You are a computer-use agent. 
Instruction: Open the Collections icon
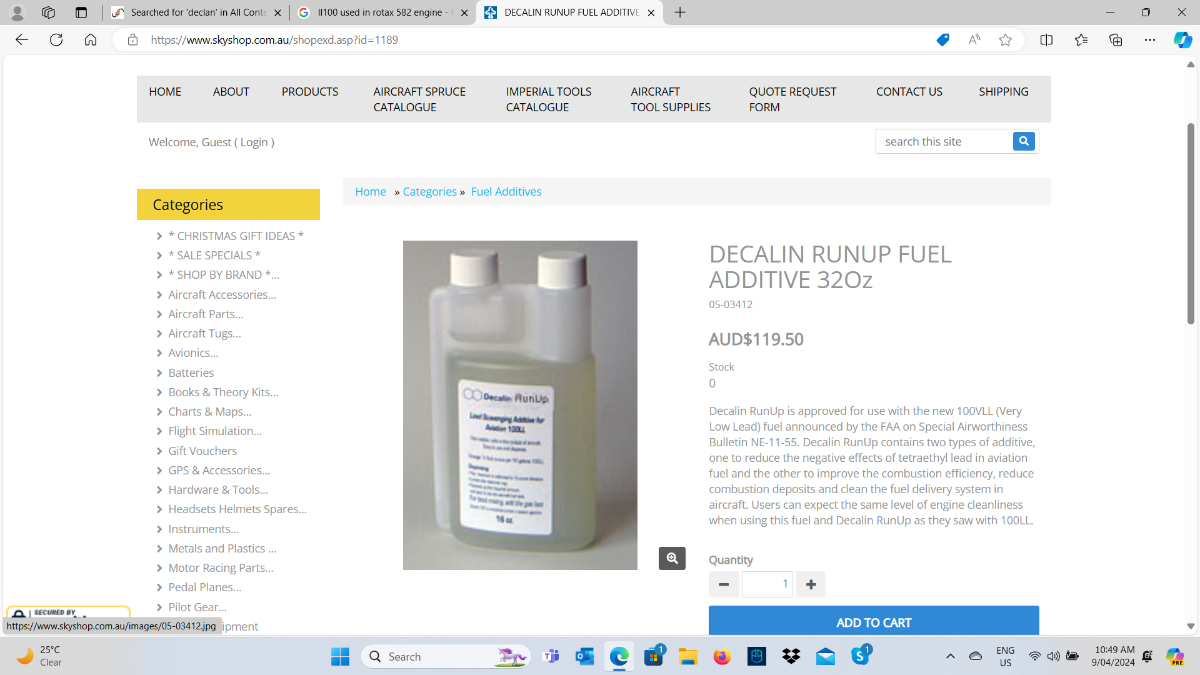(1116, 40)
